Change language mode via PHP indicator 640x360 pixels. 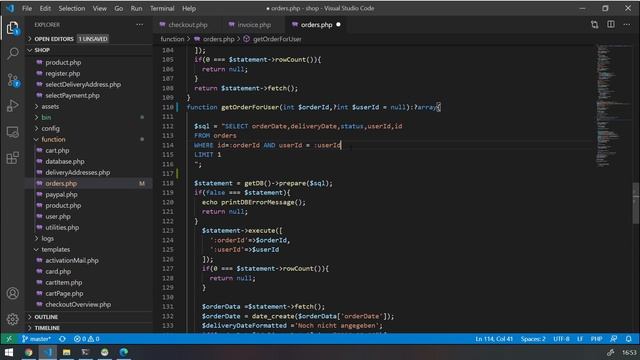(x=596, y=339)
